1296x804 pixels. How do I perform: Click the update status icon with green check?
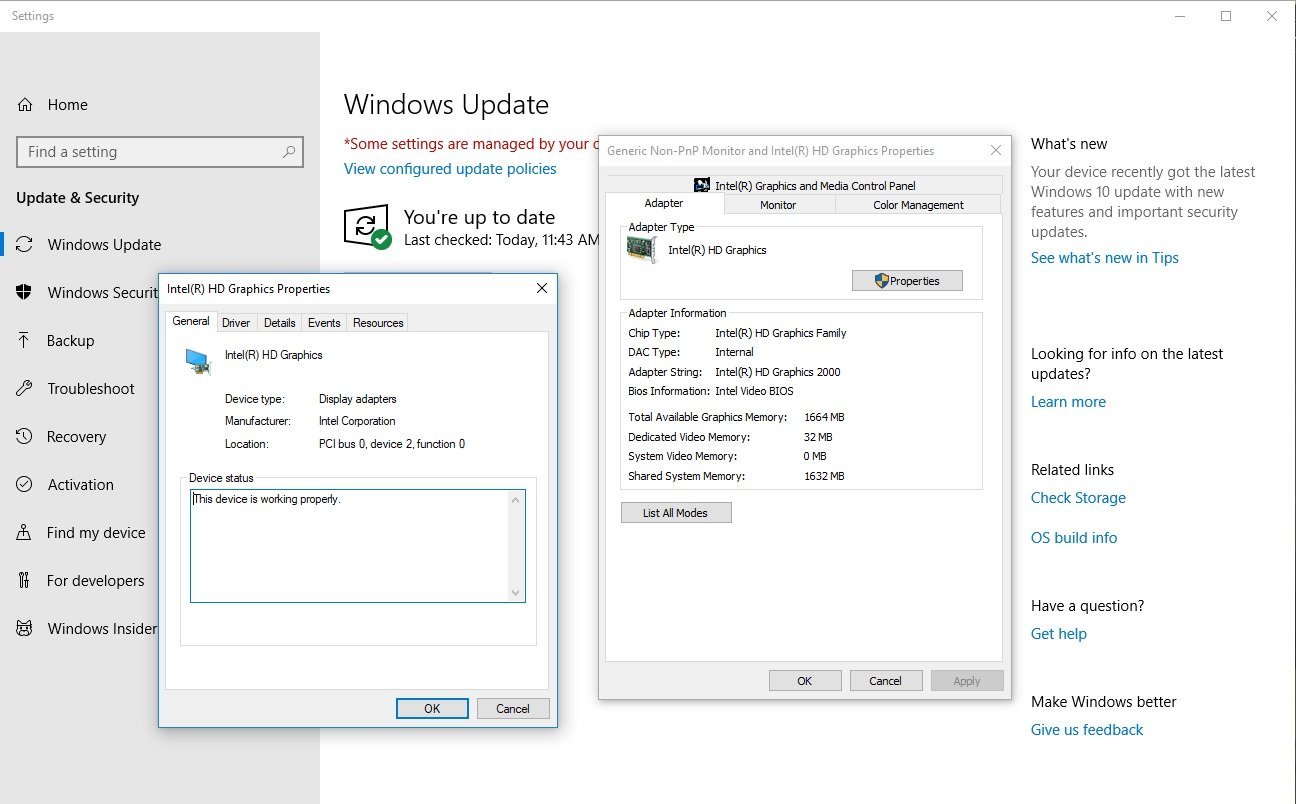click(367, 228)
